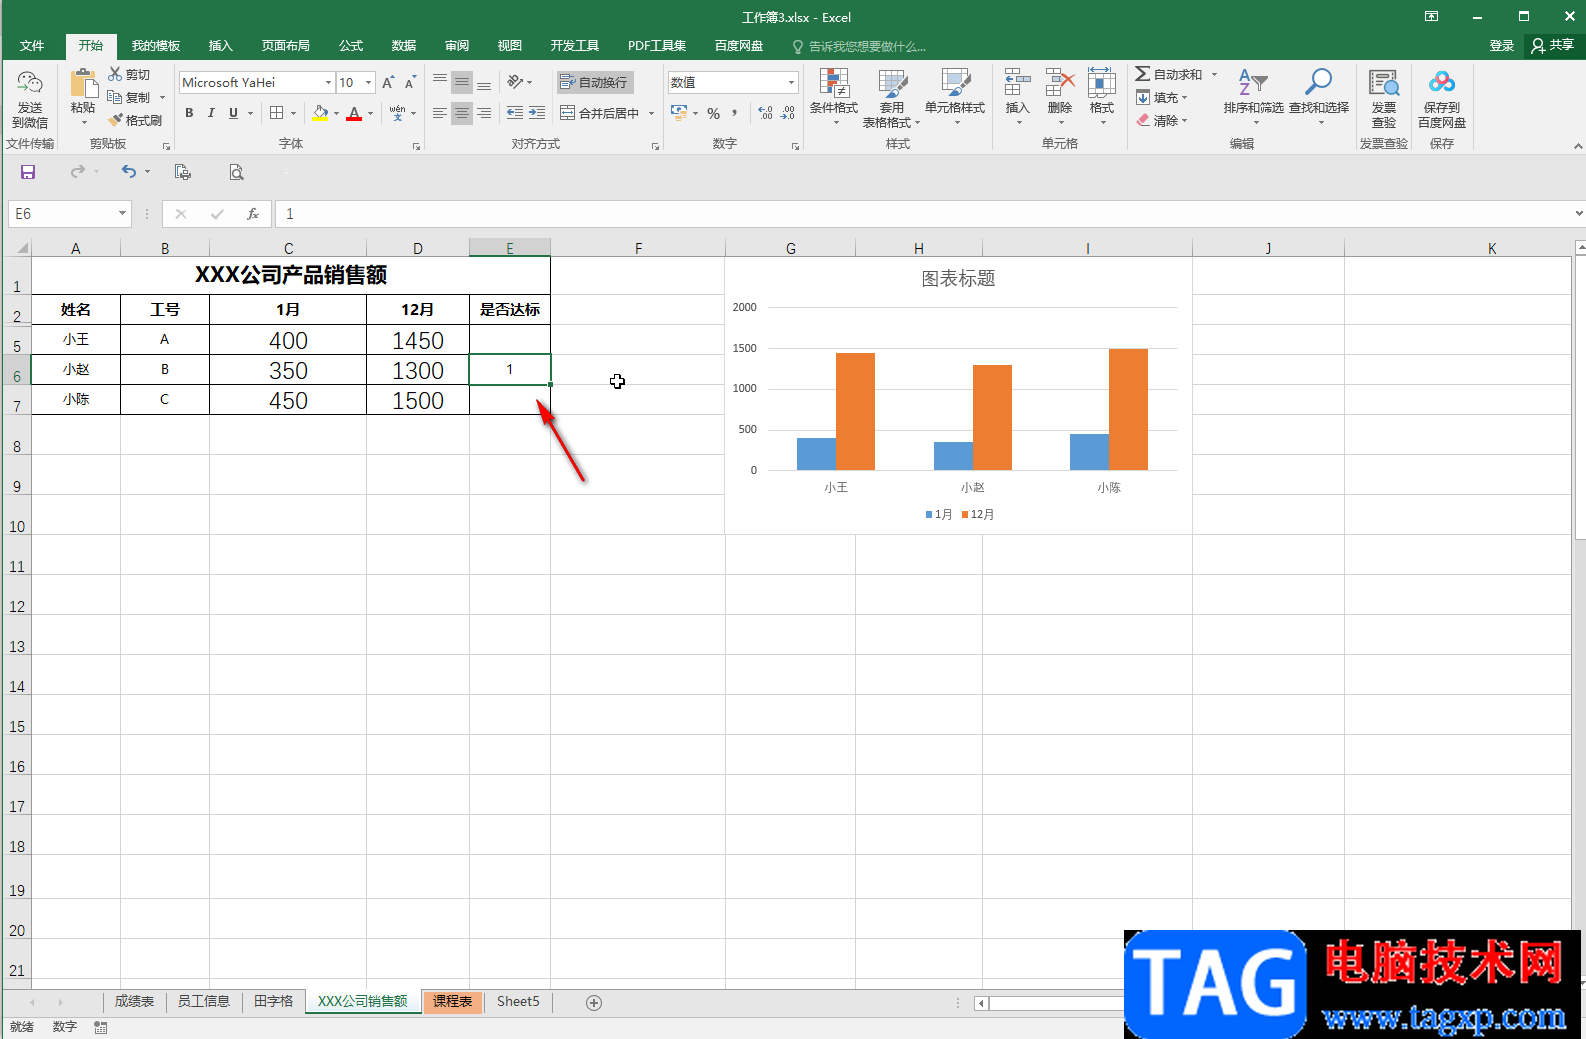Expand the Copy dropdown arrow
The image size is (1586, 1039).
[x=162, y=97]
